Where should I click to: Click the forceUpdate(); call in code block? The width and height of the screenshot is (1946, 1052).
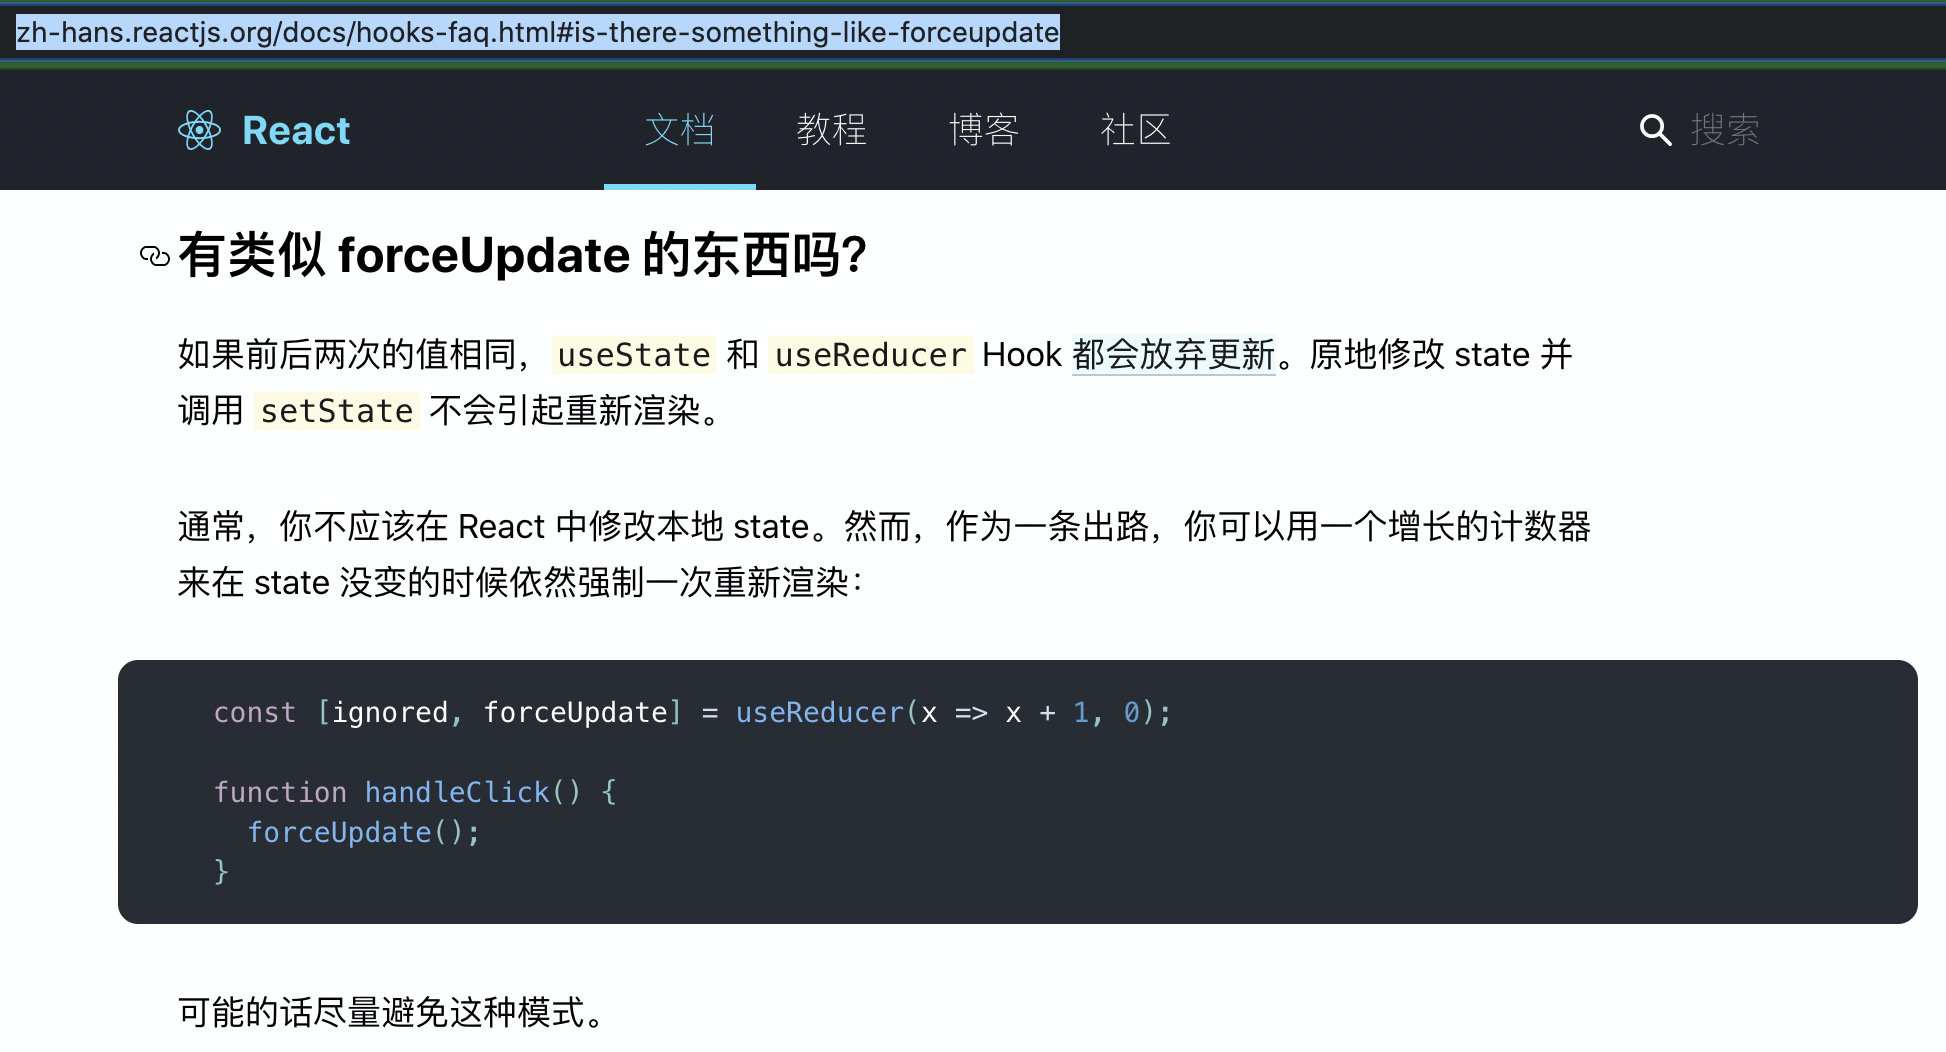(x=364, y=832)
